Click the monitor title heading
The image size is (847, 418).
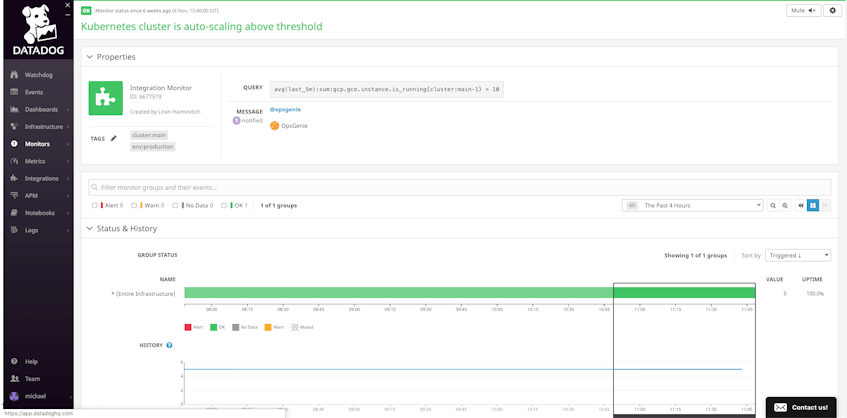(201, 26)
